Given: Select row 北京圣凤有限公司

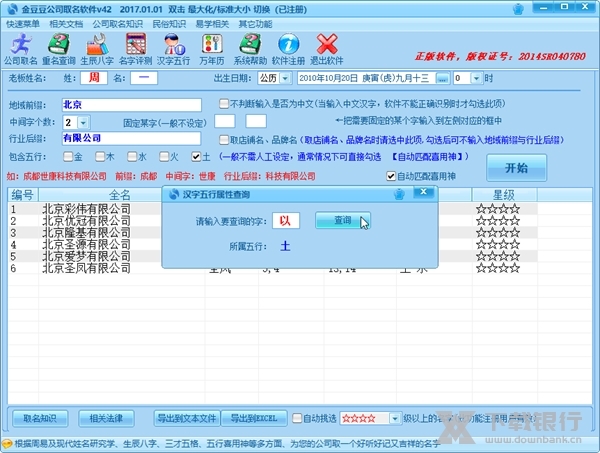Looking at the screenshot, I should (x=86, y=268).
